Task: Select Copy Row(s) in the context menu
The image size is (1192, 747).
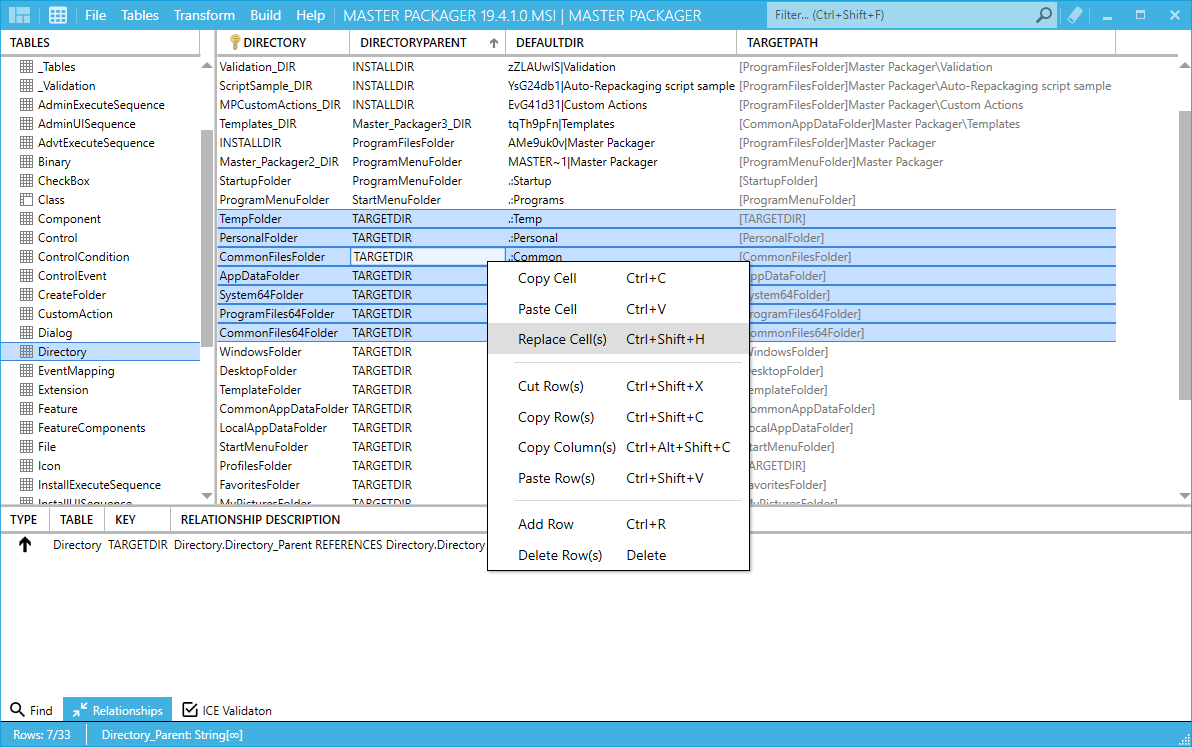Action: click(618, 417)
